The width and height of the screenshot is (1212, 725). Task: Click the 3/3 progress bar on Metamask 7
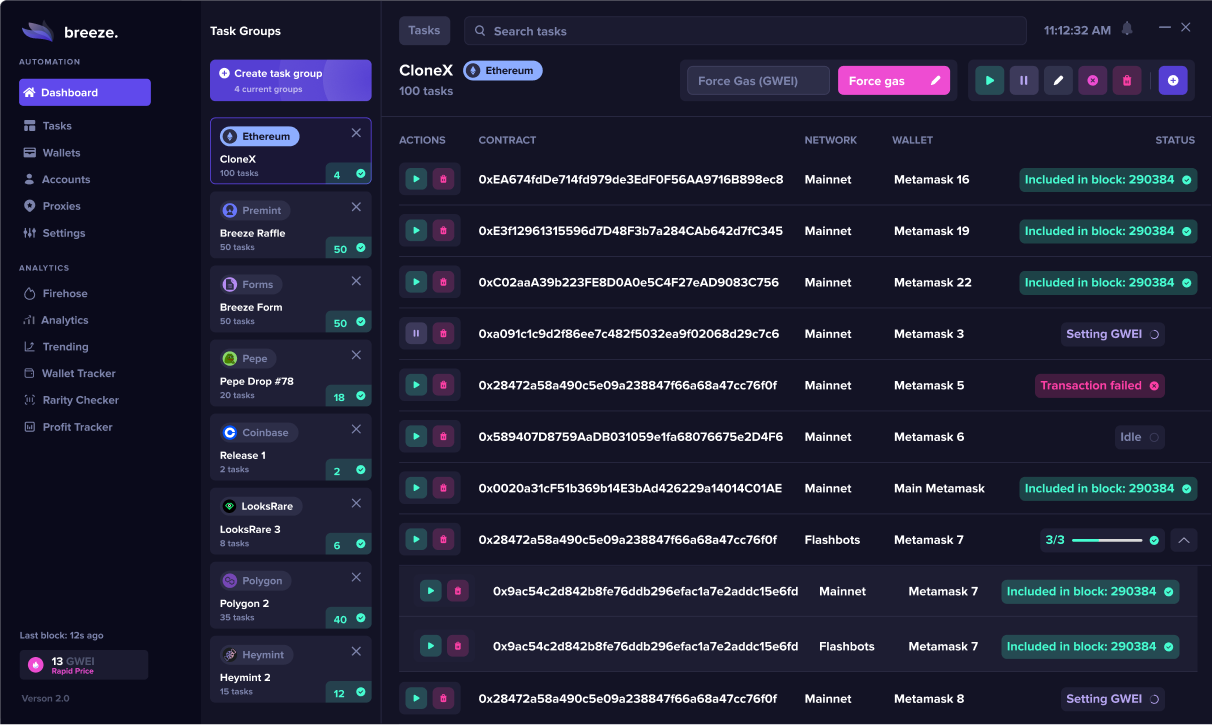[x=1106, y=540]
